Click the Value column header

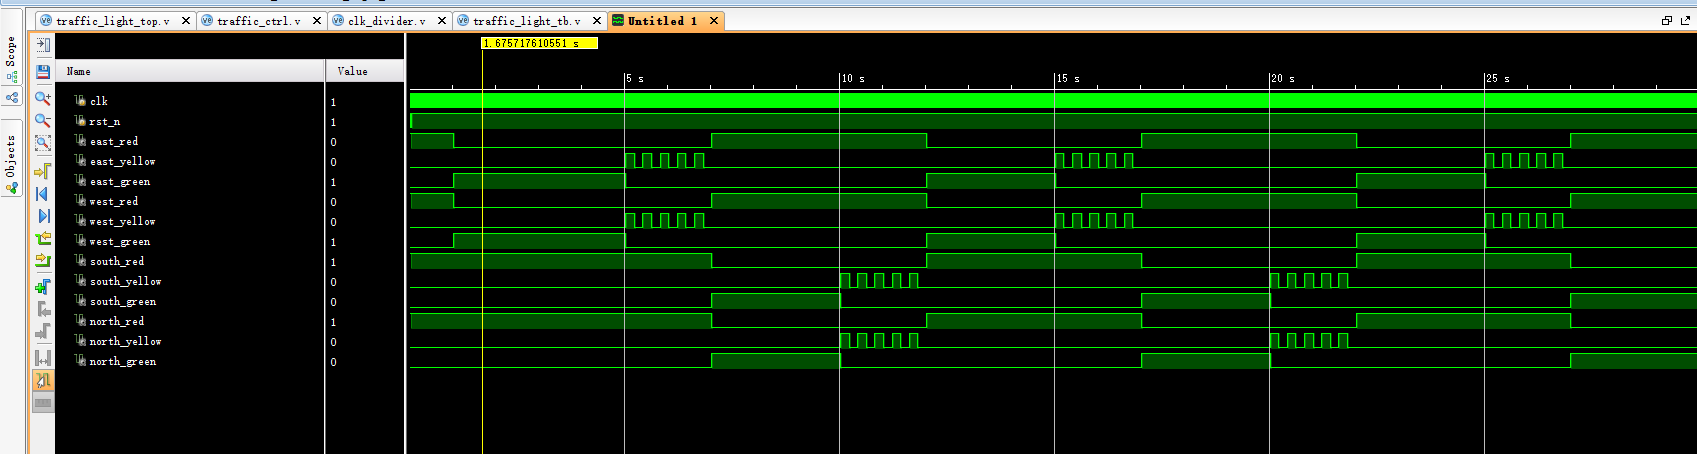click(x=365, y=71)
